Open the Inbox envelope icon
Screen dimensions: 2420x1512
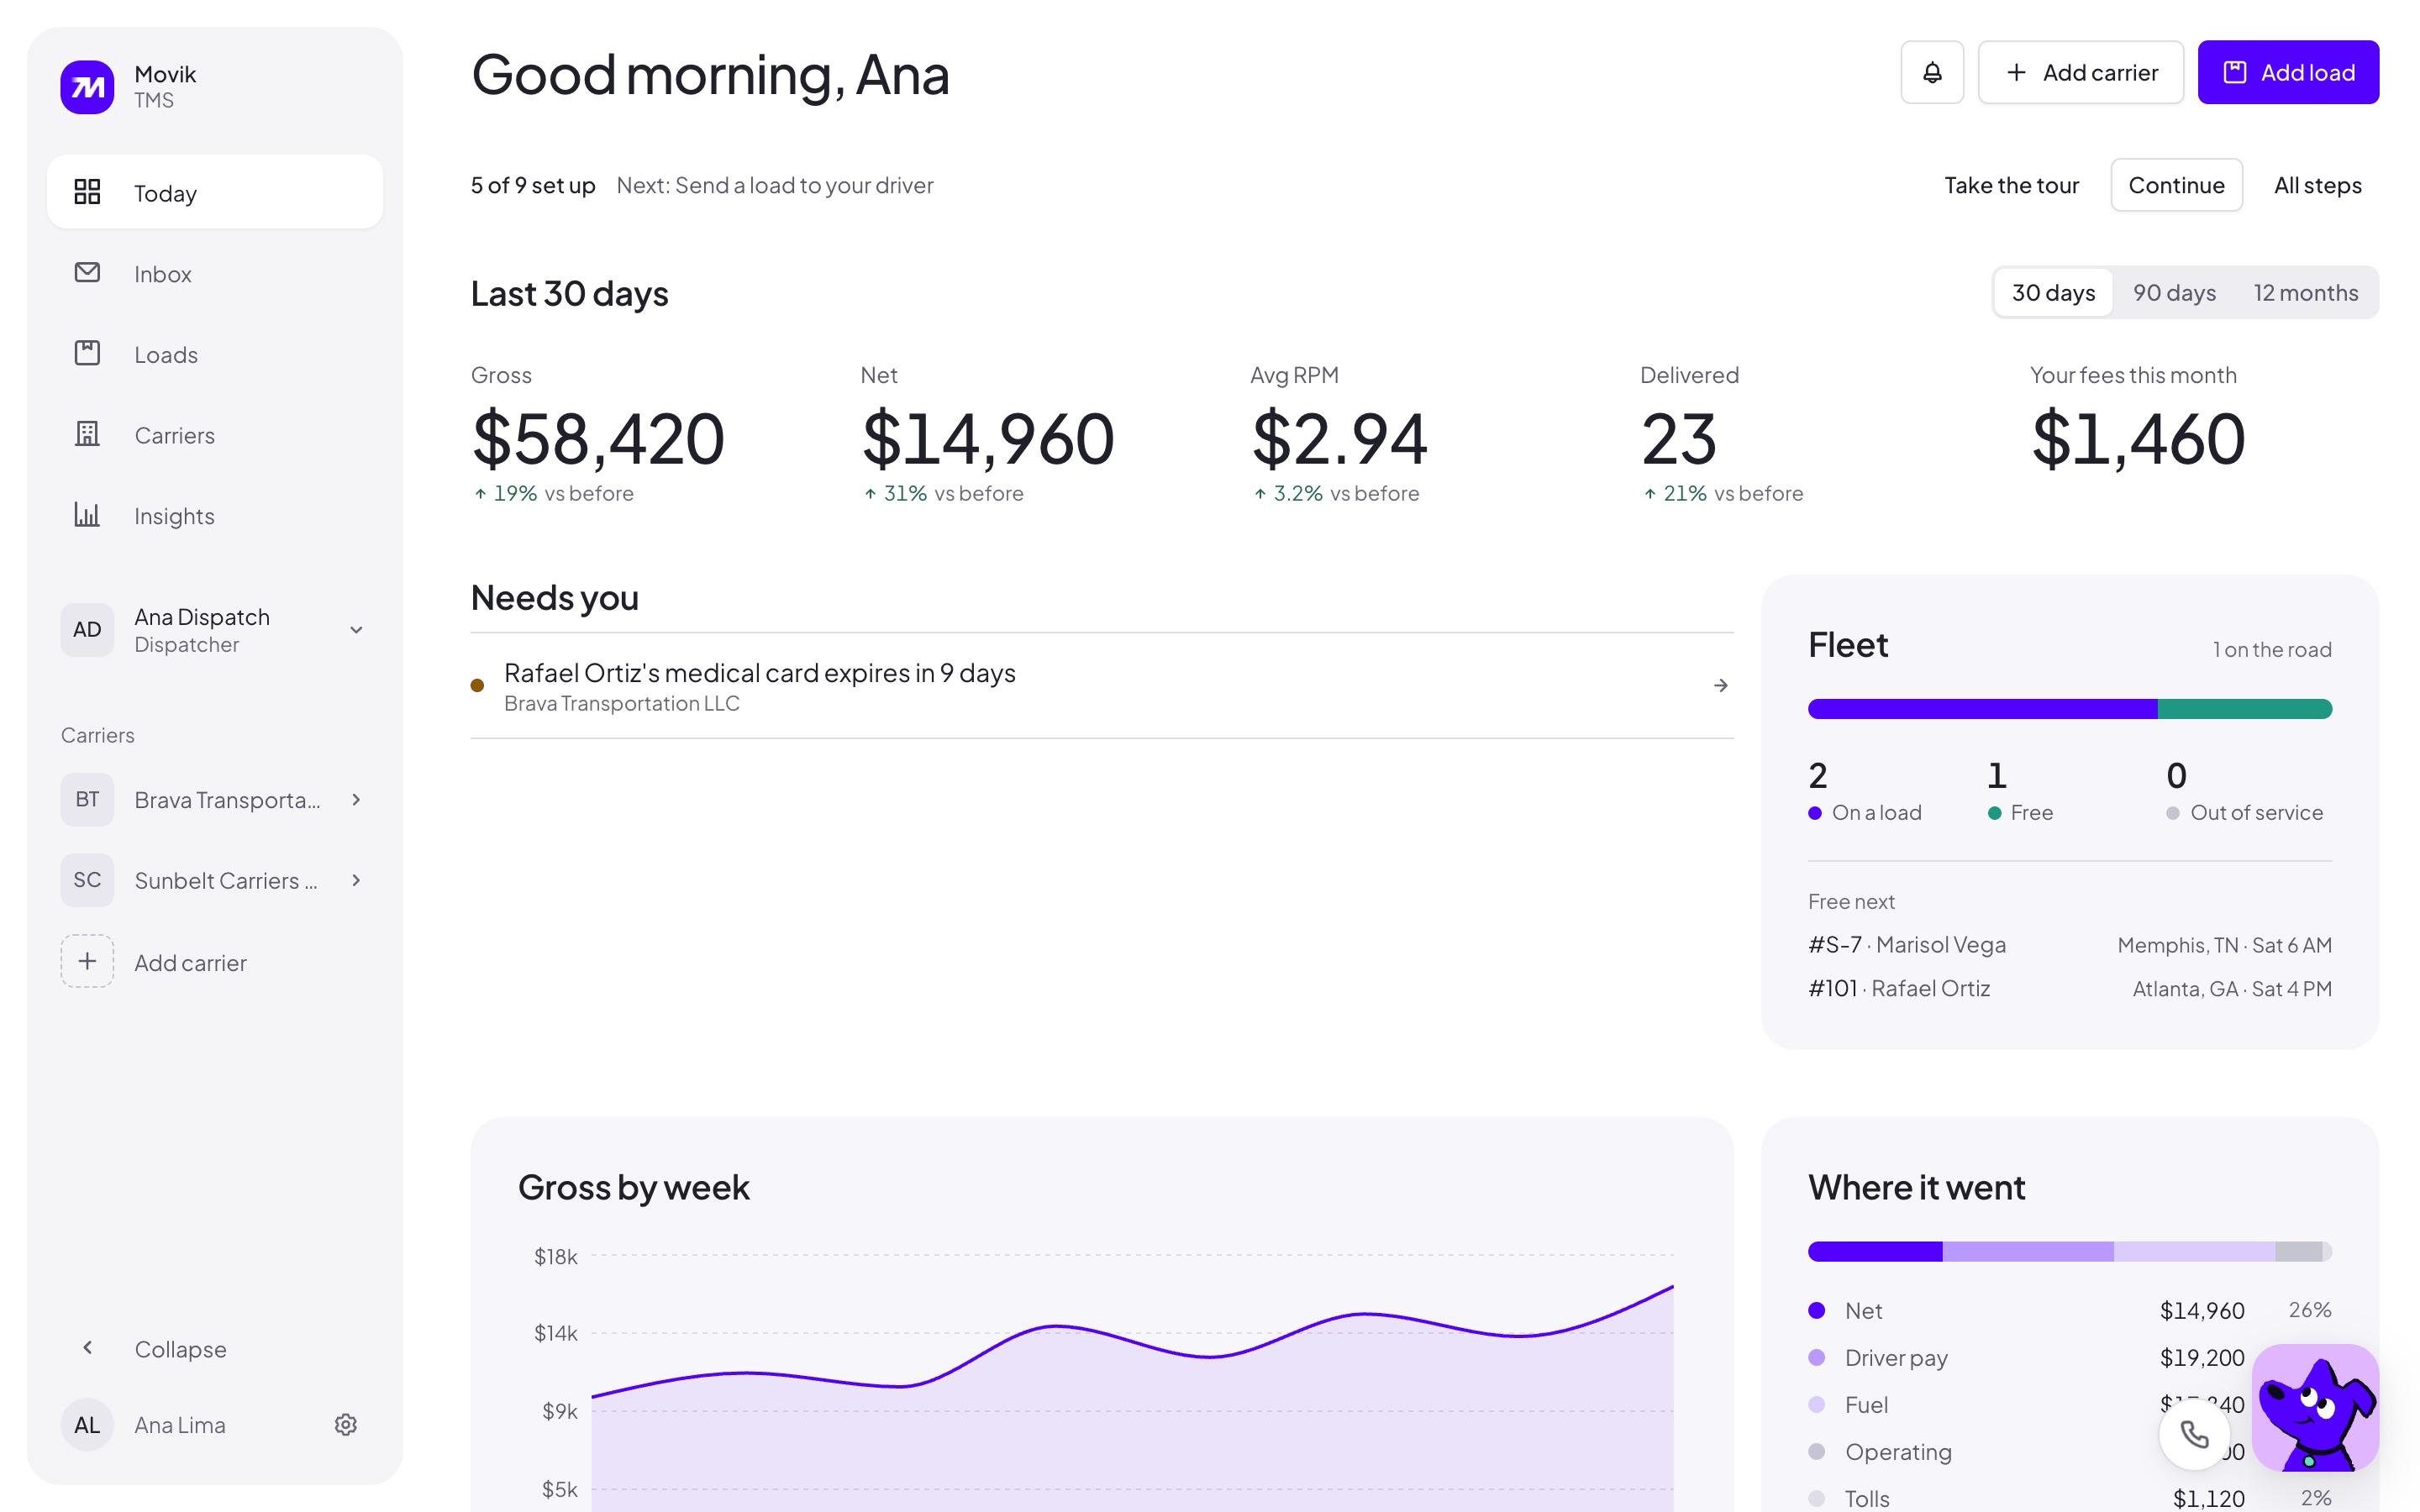point(87,272)
